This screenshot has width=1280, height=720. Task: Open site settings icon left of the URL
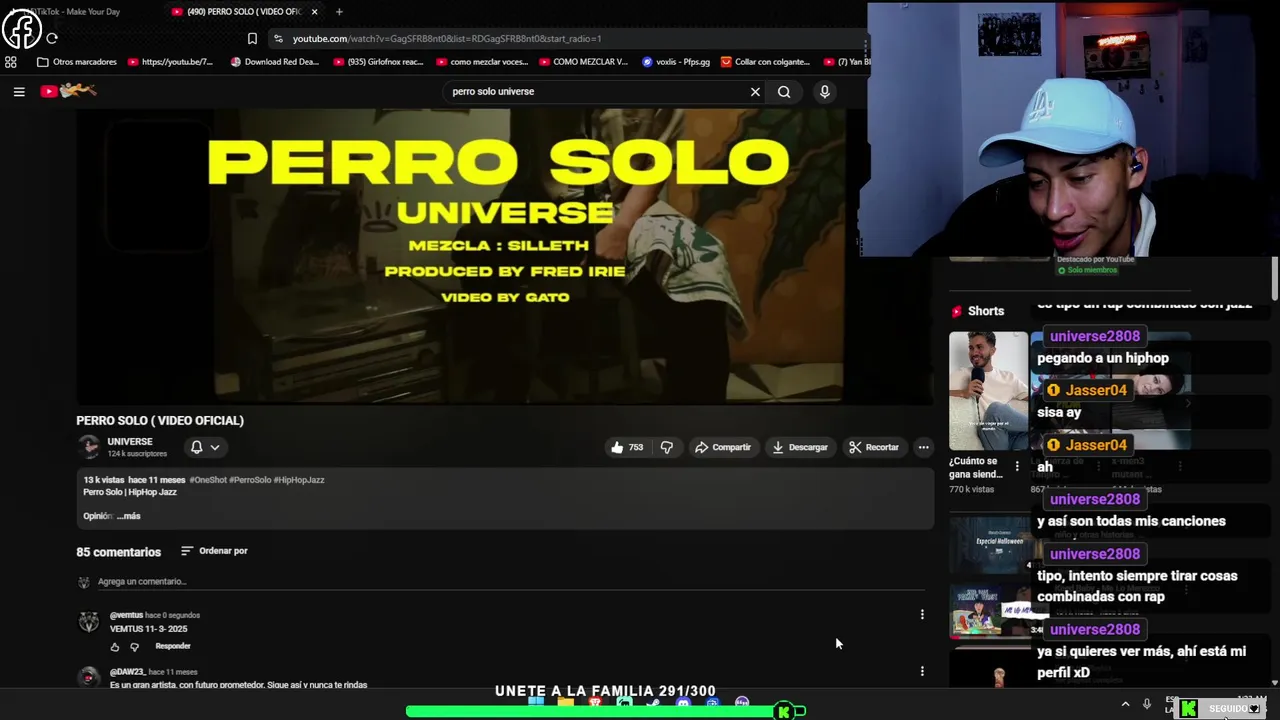[x=278, y=39]
